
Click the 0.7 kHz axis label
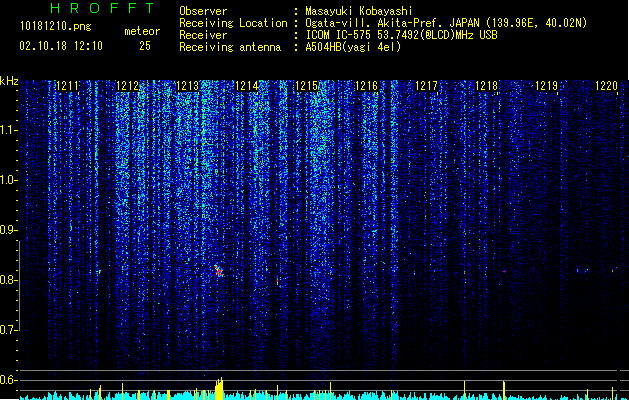[8, 330]
